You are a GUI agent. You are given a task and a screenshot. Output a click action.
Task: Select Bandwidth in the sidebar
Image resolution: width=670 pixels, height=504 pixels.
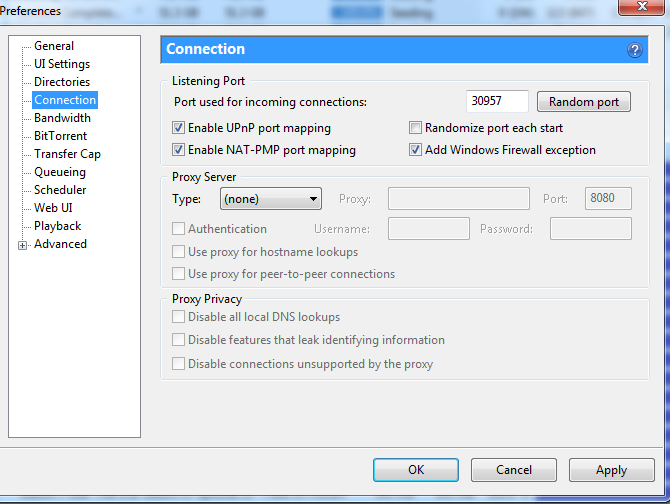coord(62,118)
